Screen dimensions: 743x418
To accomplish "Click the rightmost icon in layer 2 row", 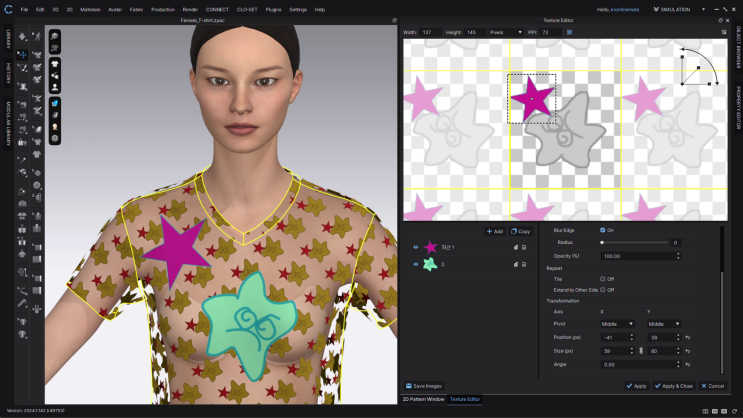I will [524, 264].
